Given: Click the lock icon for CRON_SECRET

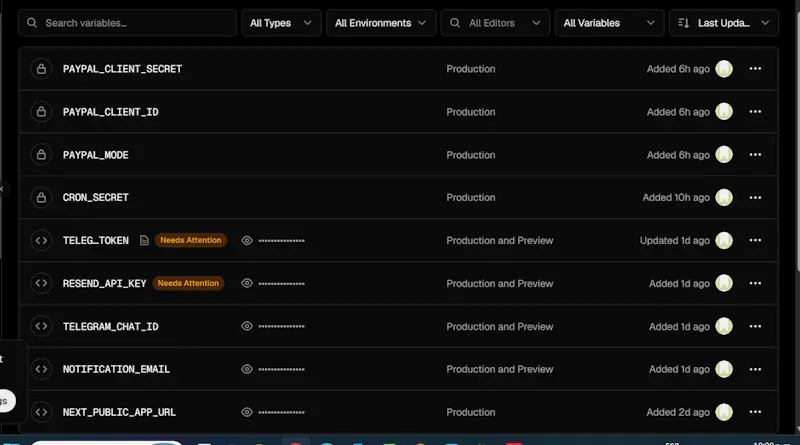Looking at the screenshot, I should (x=41, y=197).
